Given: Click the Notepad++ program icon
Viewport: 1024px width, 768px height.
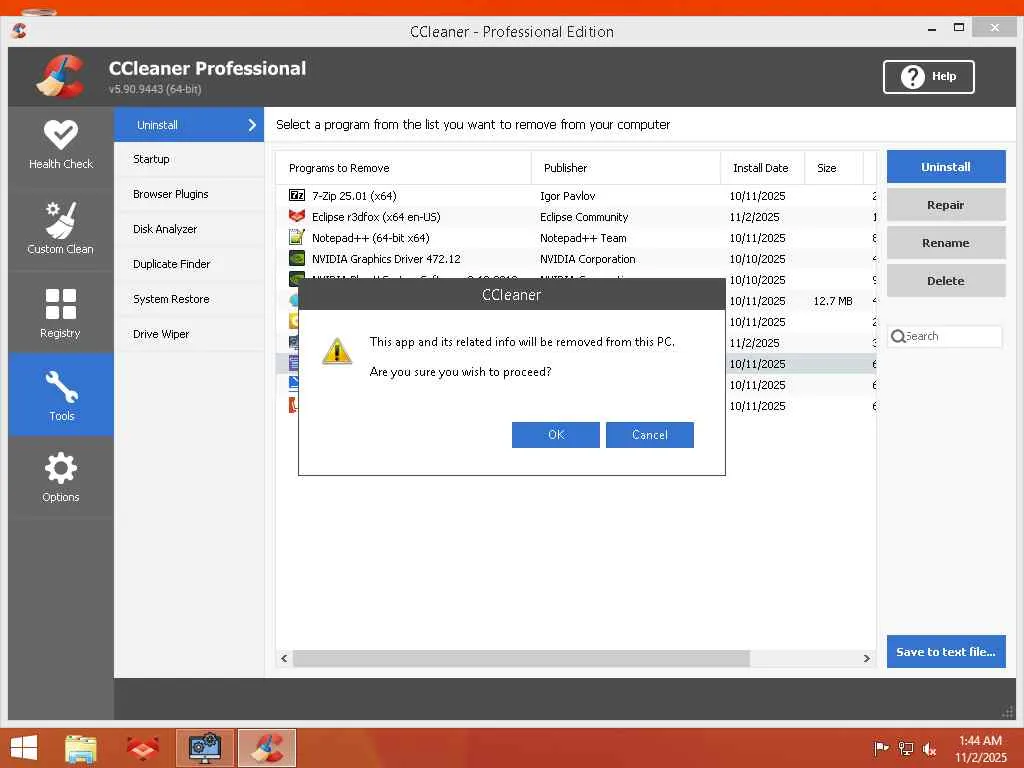Looking at the screenshot, I should tap(296, 237).
